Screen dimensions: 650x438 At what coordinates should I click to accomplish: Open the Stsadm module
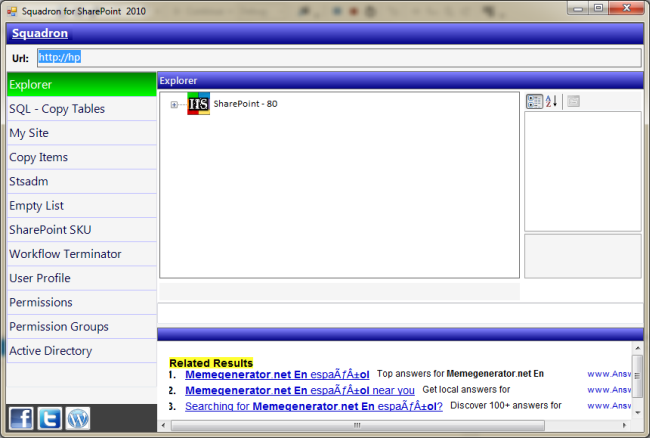(x=82, y=181)
